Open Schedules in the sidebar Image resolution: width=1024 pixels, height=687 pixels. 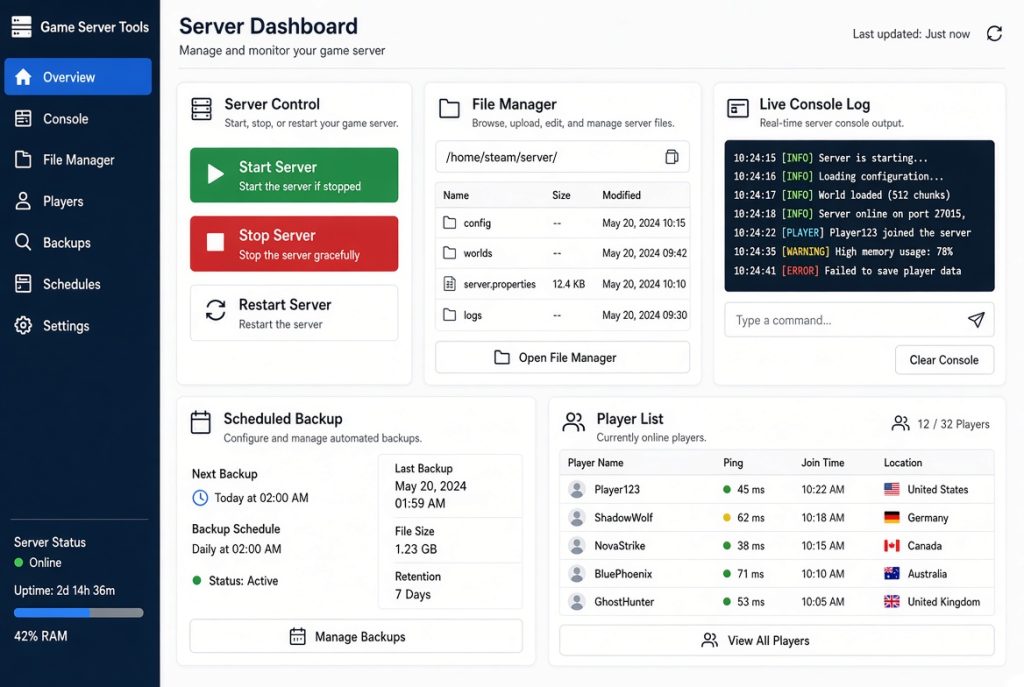[78, 284]
